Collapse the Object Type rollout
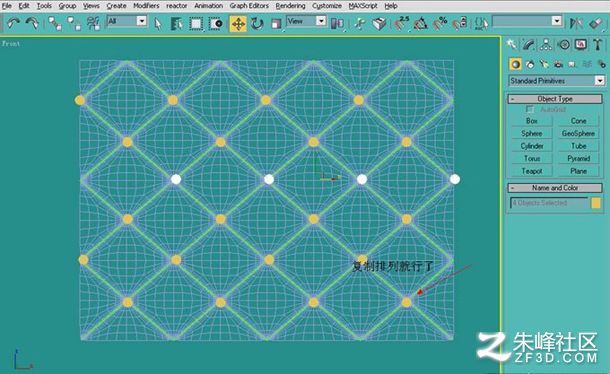 (x=555, y=99)
